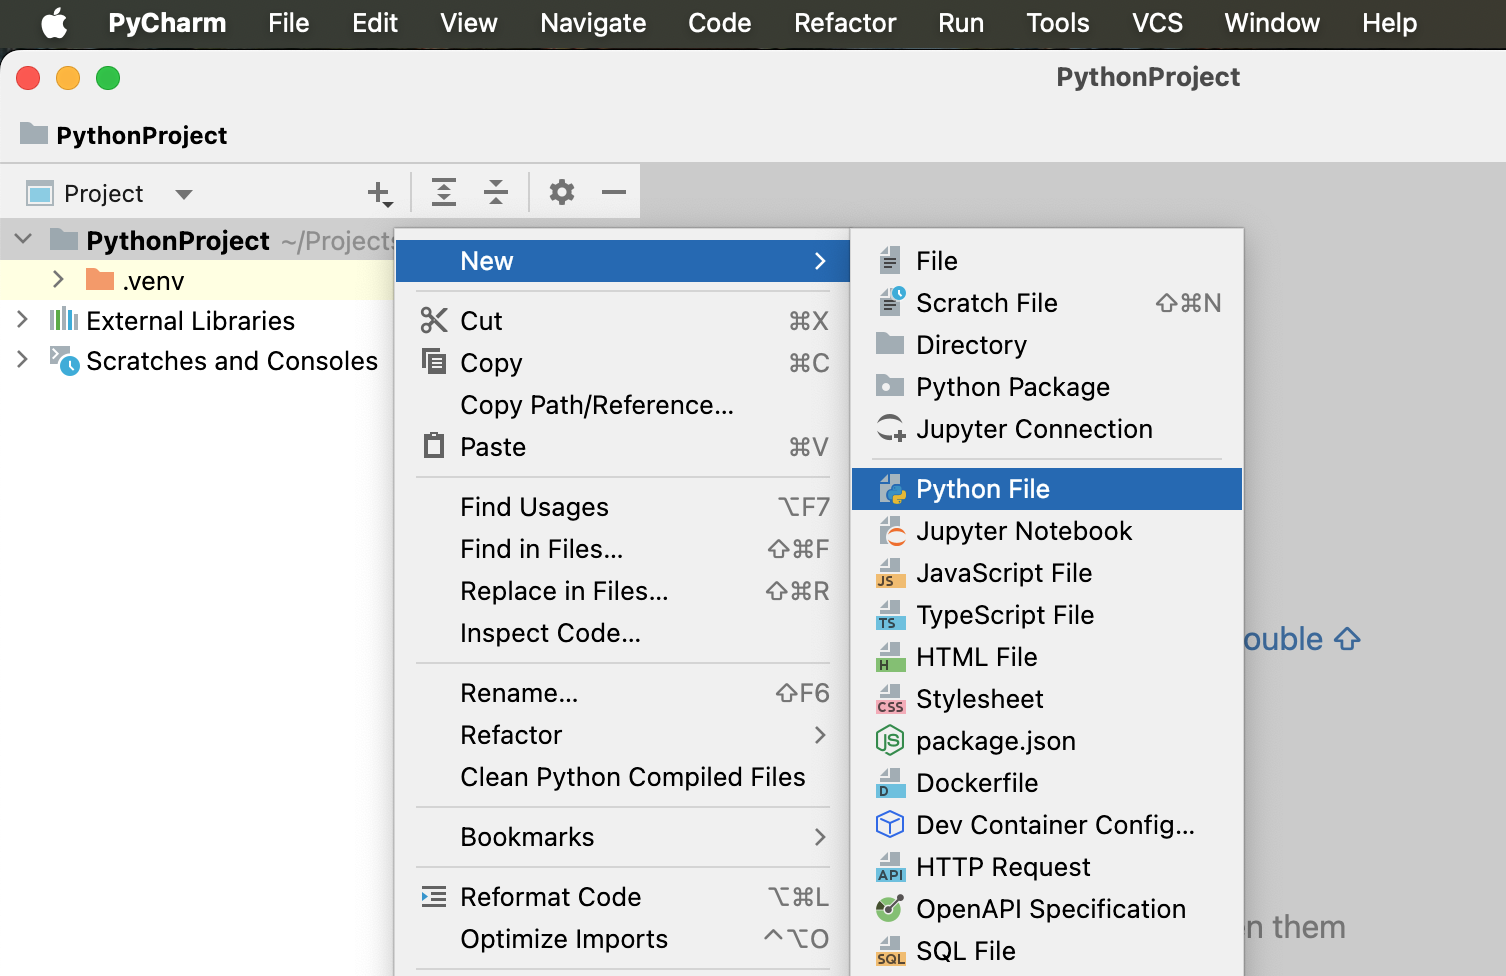This screenshot has height=976, width=1506.
Task: Select External Libraries tree item
Action: (x=190, y=321)
